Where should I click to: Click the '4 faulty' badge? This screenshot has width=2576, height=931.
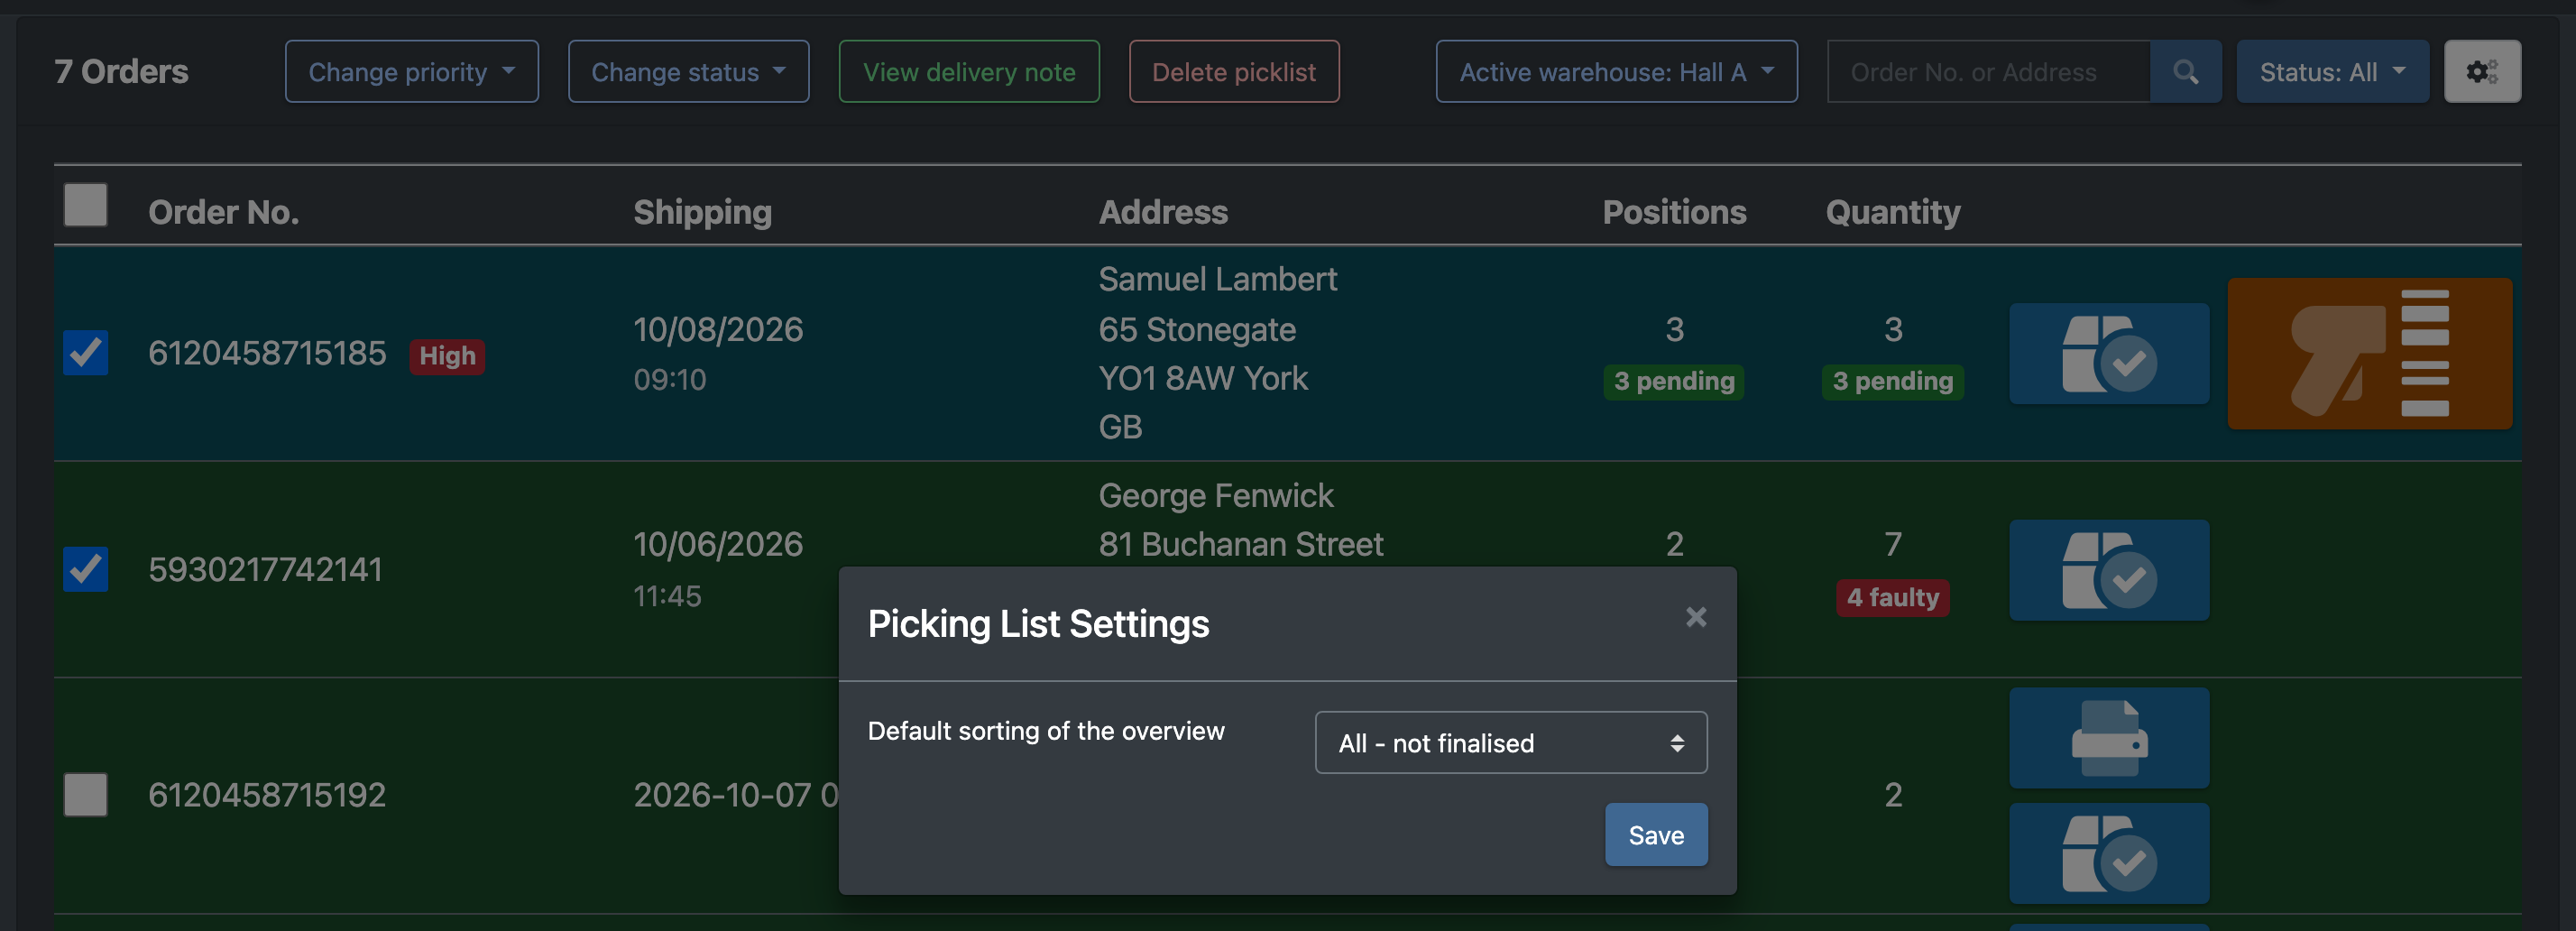point(1893,598)
